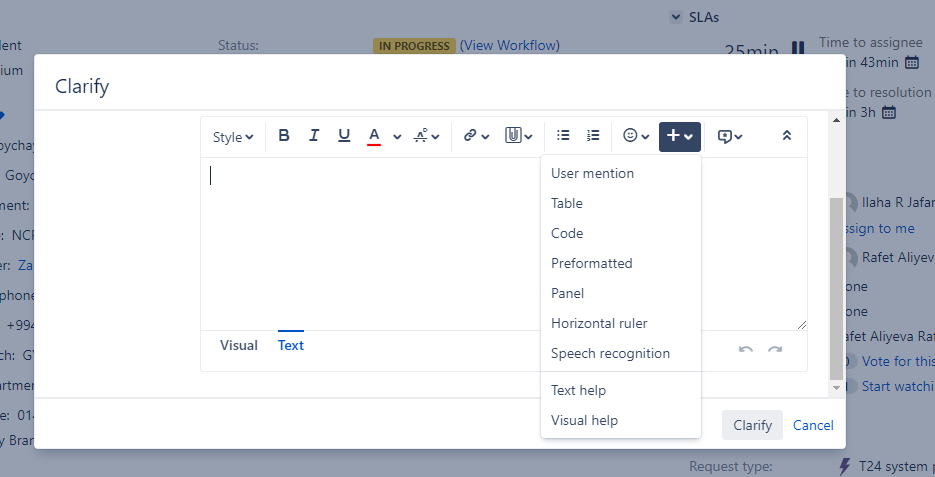Viewport: 935px width, 477px height.
Task: Click Start watching this issue link
Action: coord(898,386)
